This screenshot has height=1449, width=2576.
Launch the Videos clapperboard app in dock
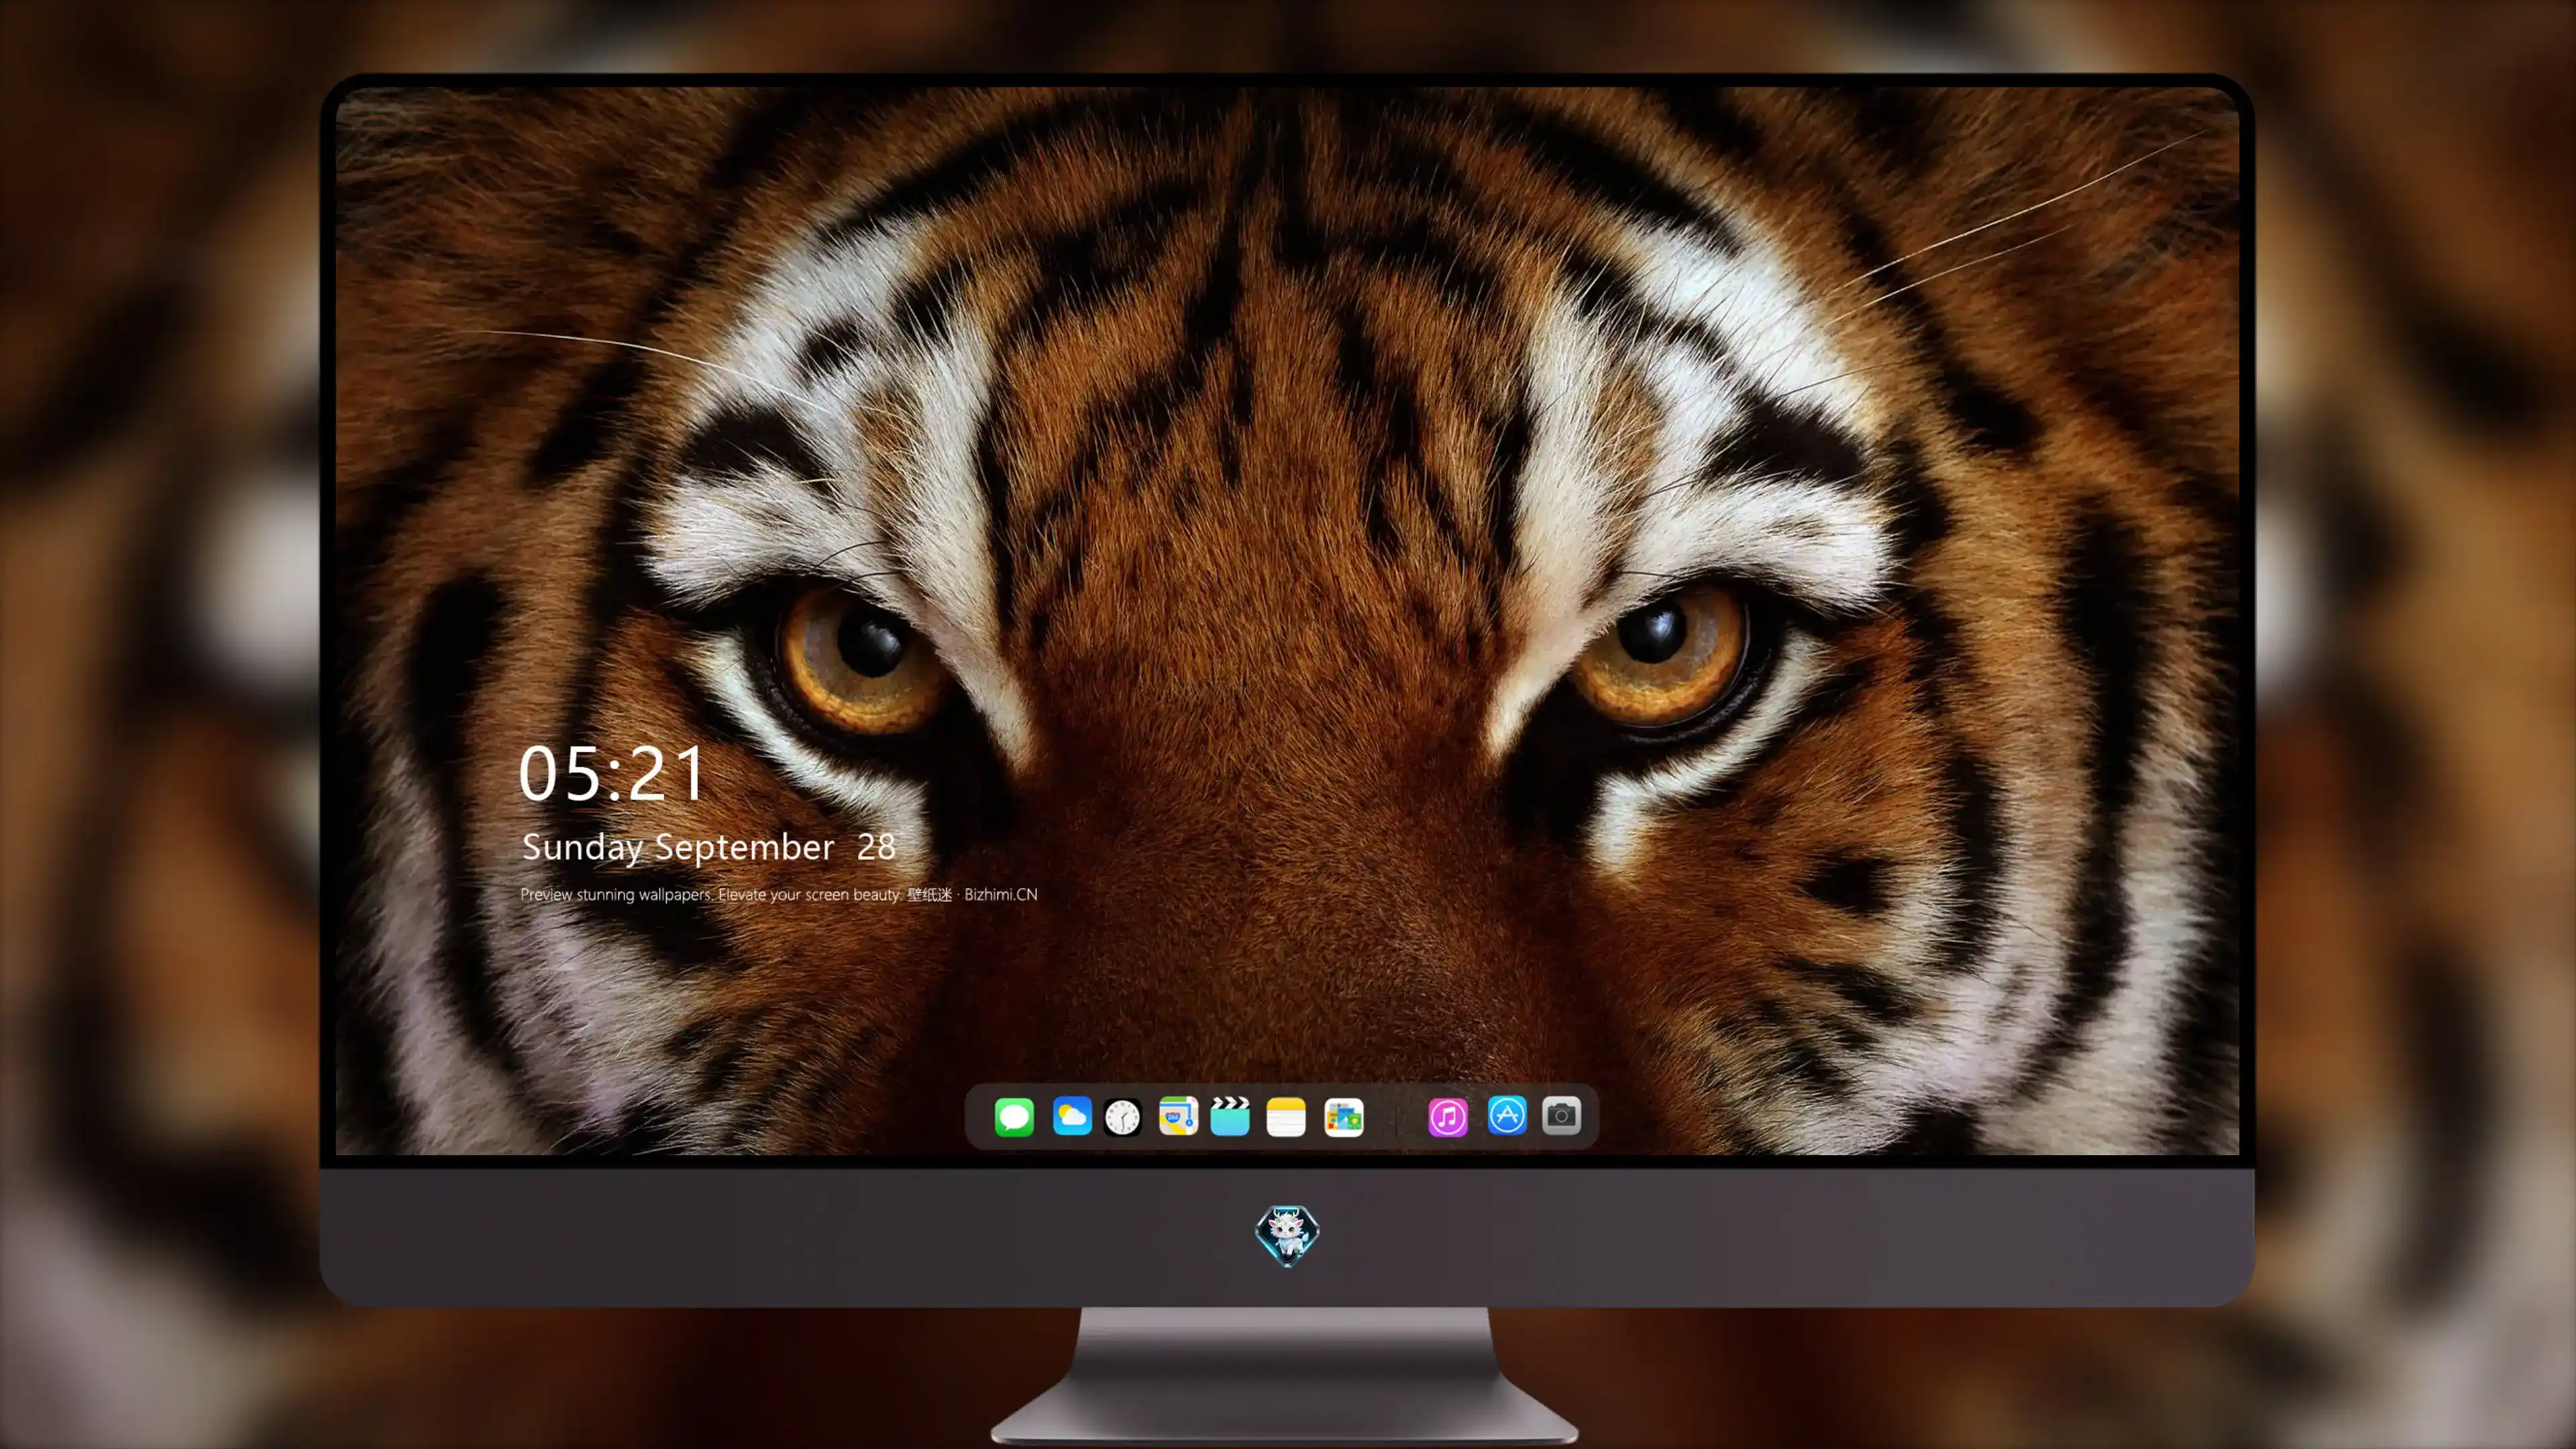[x=1230, y=1116]
